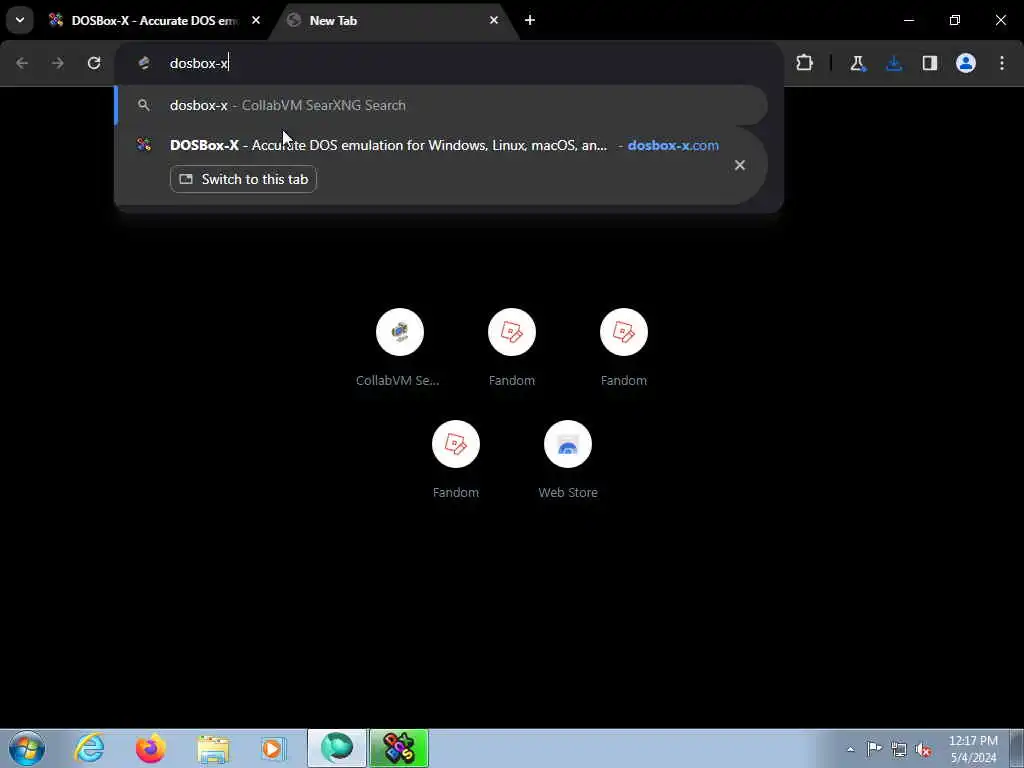Click the address bar containing dosbox-x
The image size is (1024, 768).
click(449, 63)
